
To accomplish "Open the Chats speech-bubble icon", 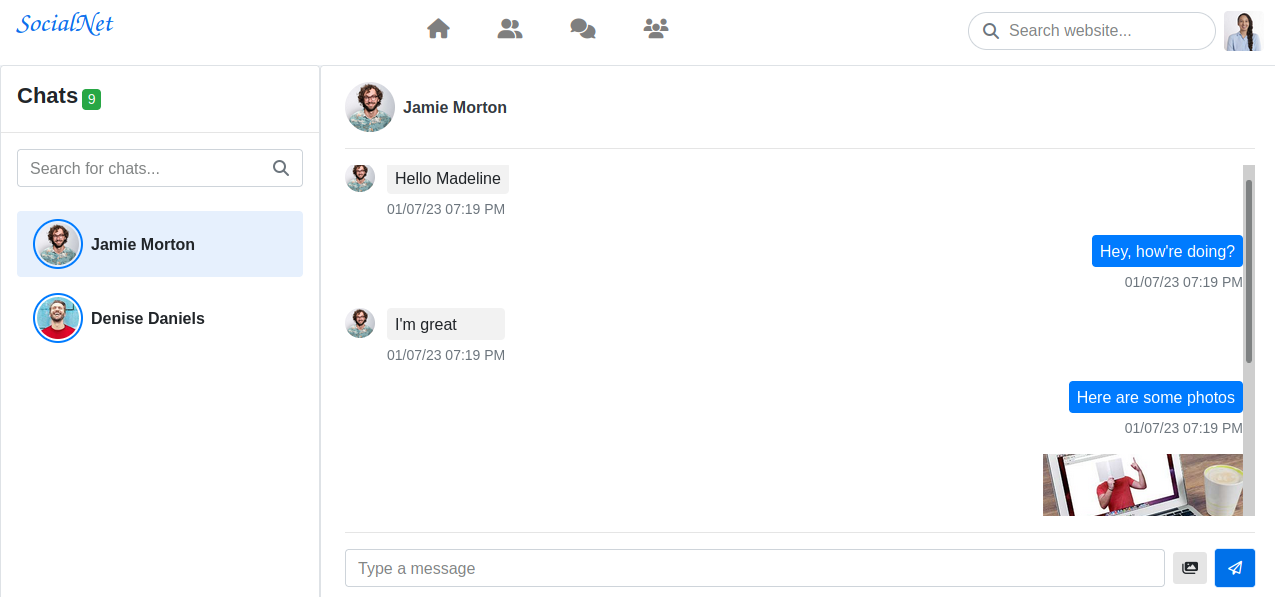I will click(583, 29).
